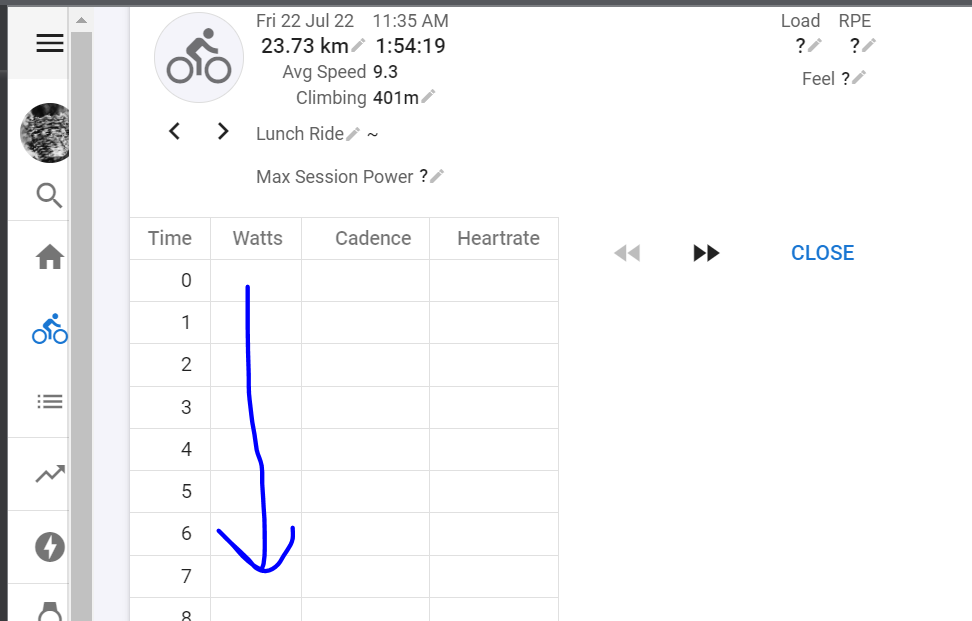Click the CLOSE button

coord(823,253)
